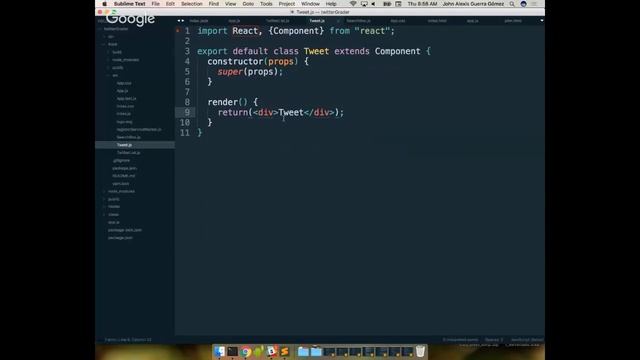Click the battery status icon
Image resolution: width=640 pixels, height=360 pixels.
point(387,4)
